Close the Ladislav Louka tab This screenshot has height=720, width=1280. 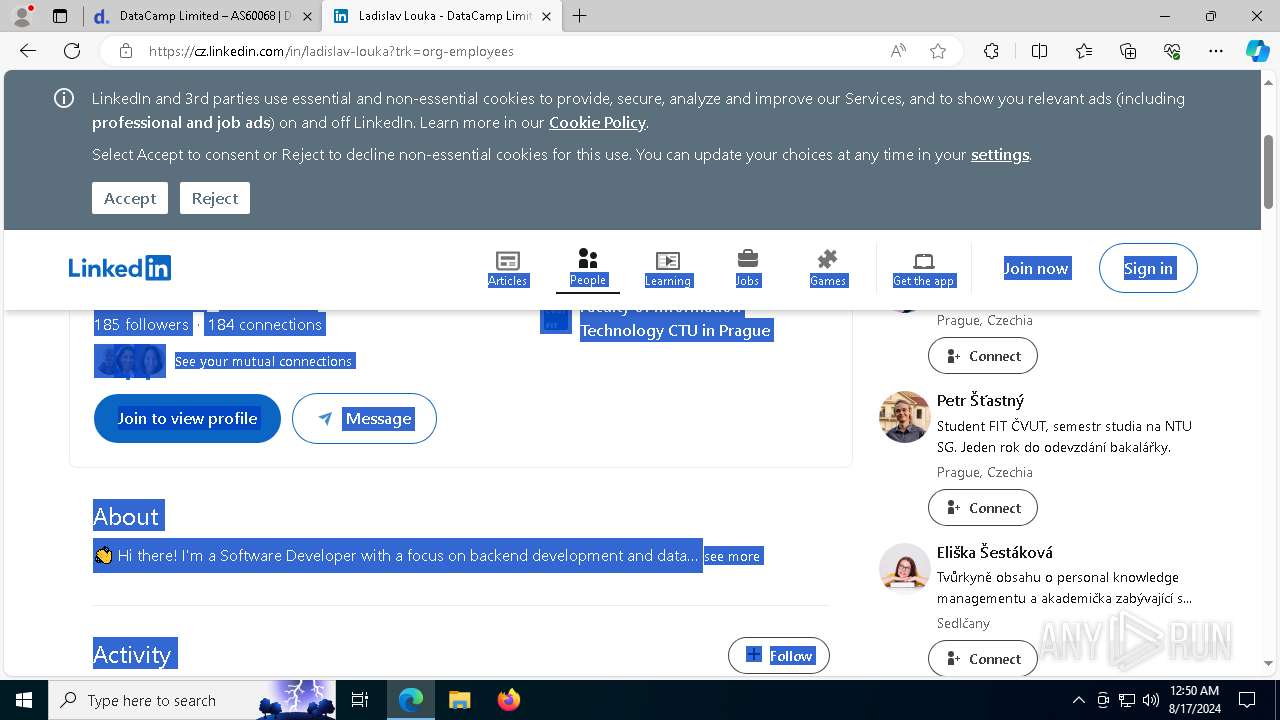click(x=548, y=16)
